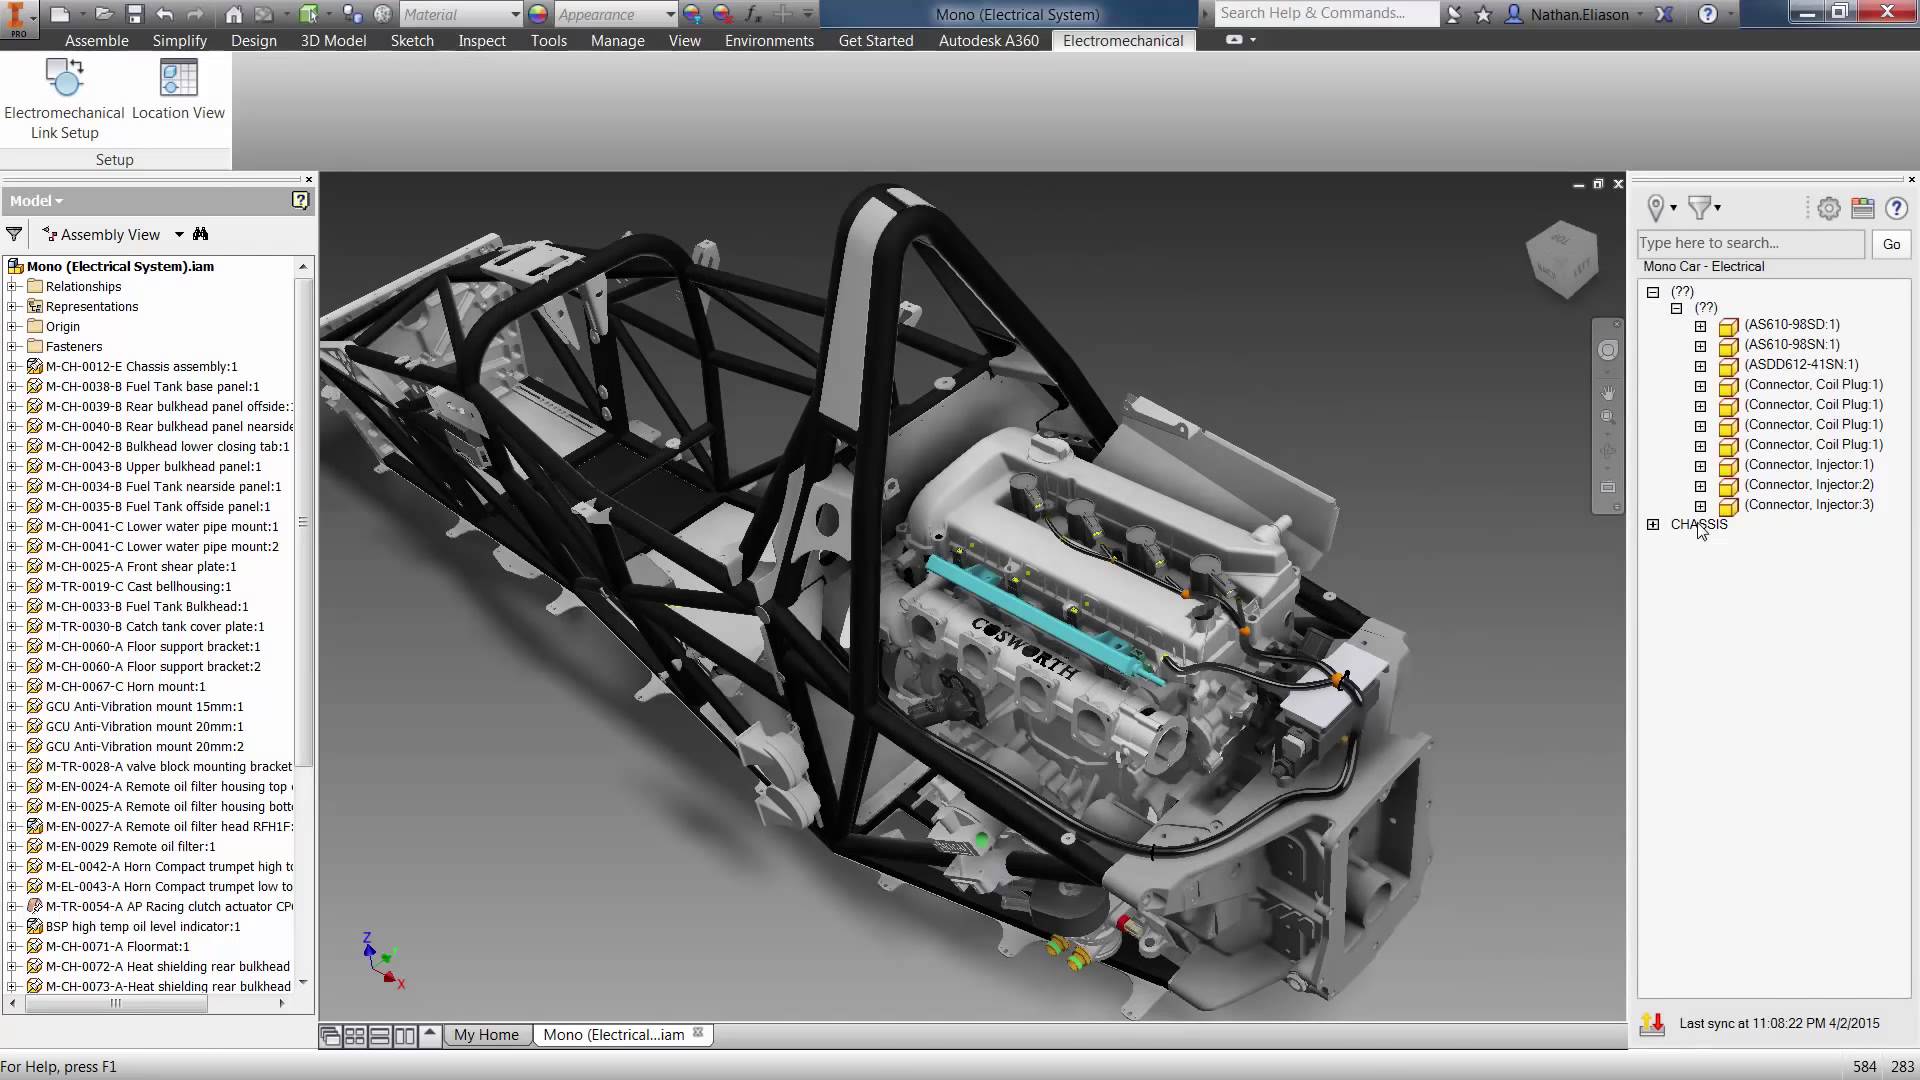Open the Material dropdown list
Image resolution: width=1920 pixels, height=1080 pixels.
tap(515, 14)
